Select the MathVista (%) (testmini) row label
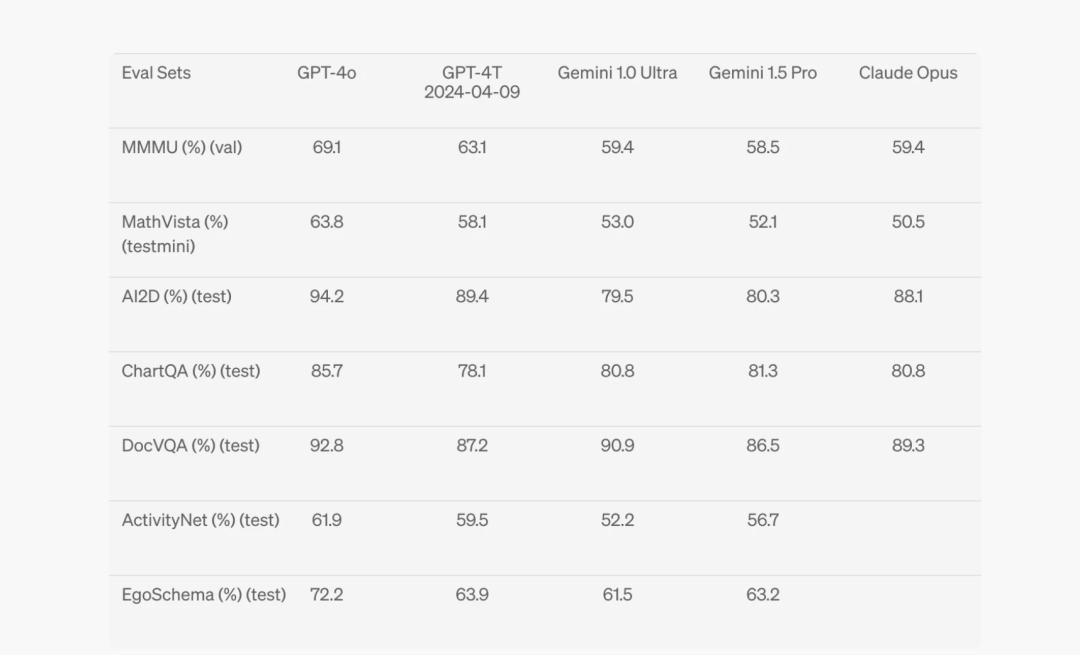Viewport: 1080px width, 655px height. [x=175, y=234]
